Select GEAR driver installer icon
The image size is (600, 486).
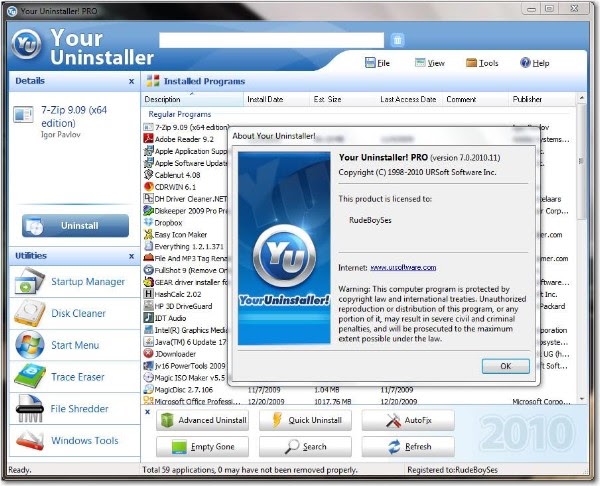[x=148, y=282]
